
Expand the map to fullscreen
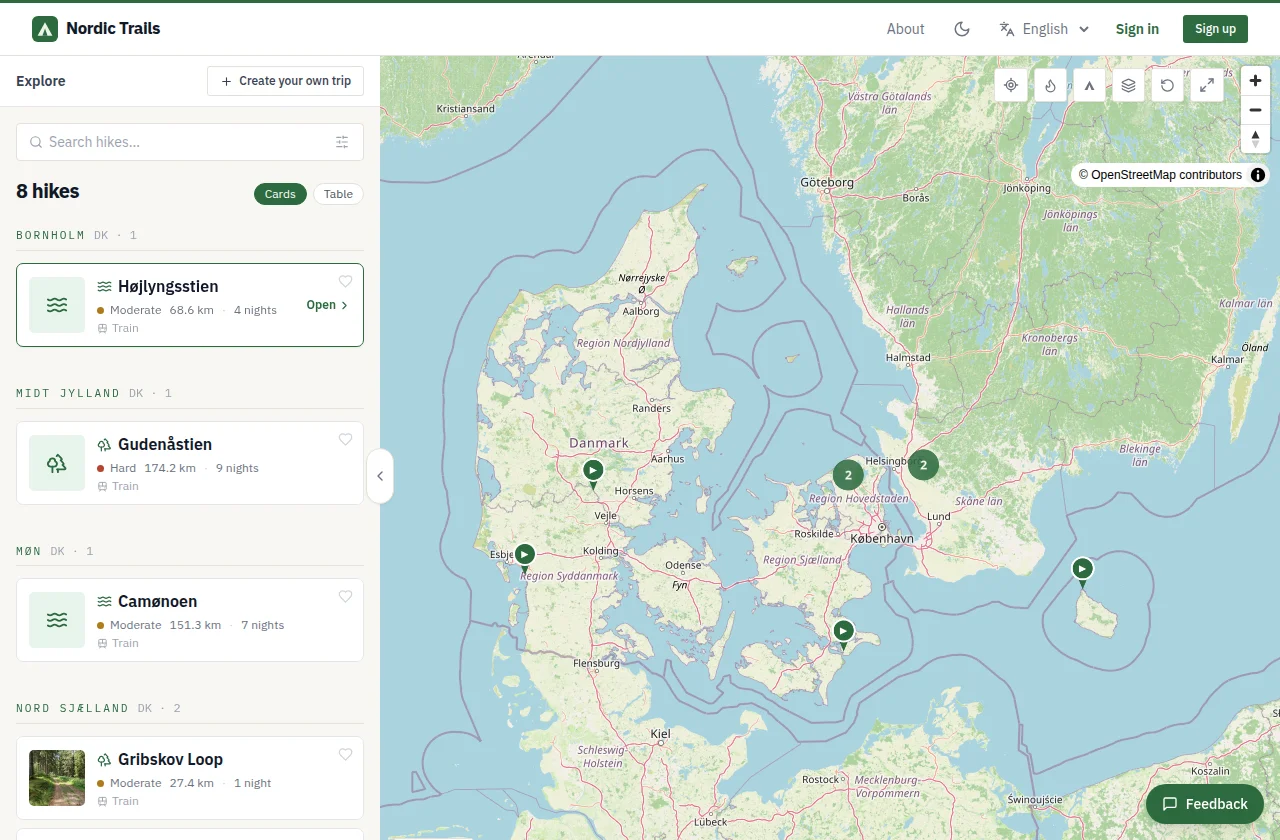pyautogui.click(x=1207, y=85)
